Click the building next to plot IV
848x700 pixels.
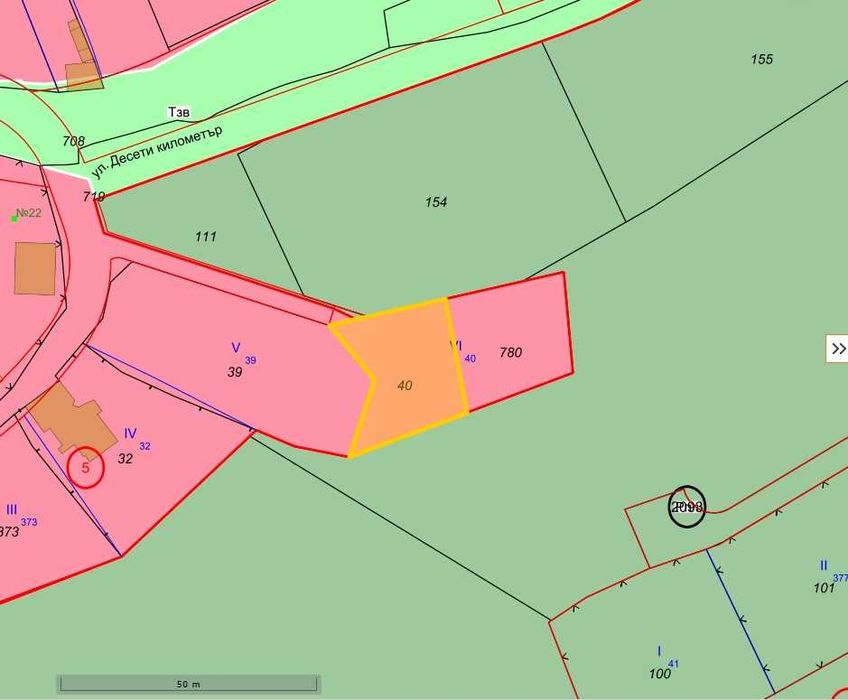tap(72, 419)
